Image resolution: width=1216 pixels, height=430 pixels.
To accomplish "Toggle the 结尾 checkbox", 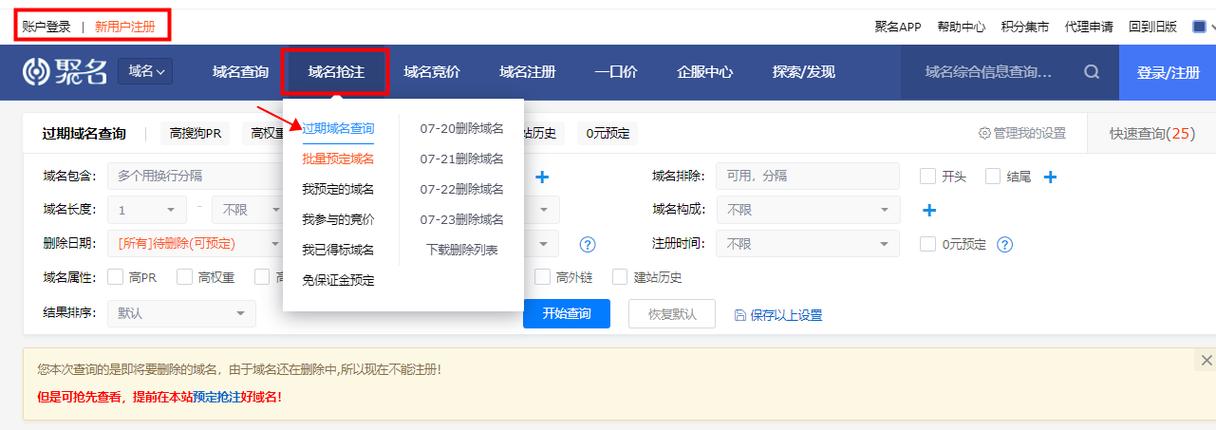I will pos(992,176).
